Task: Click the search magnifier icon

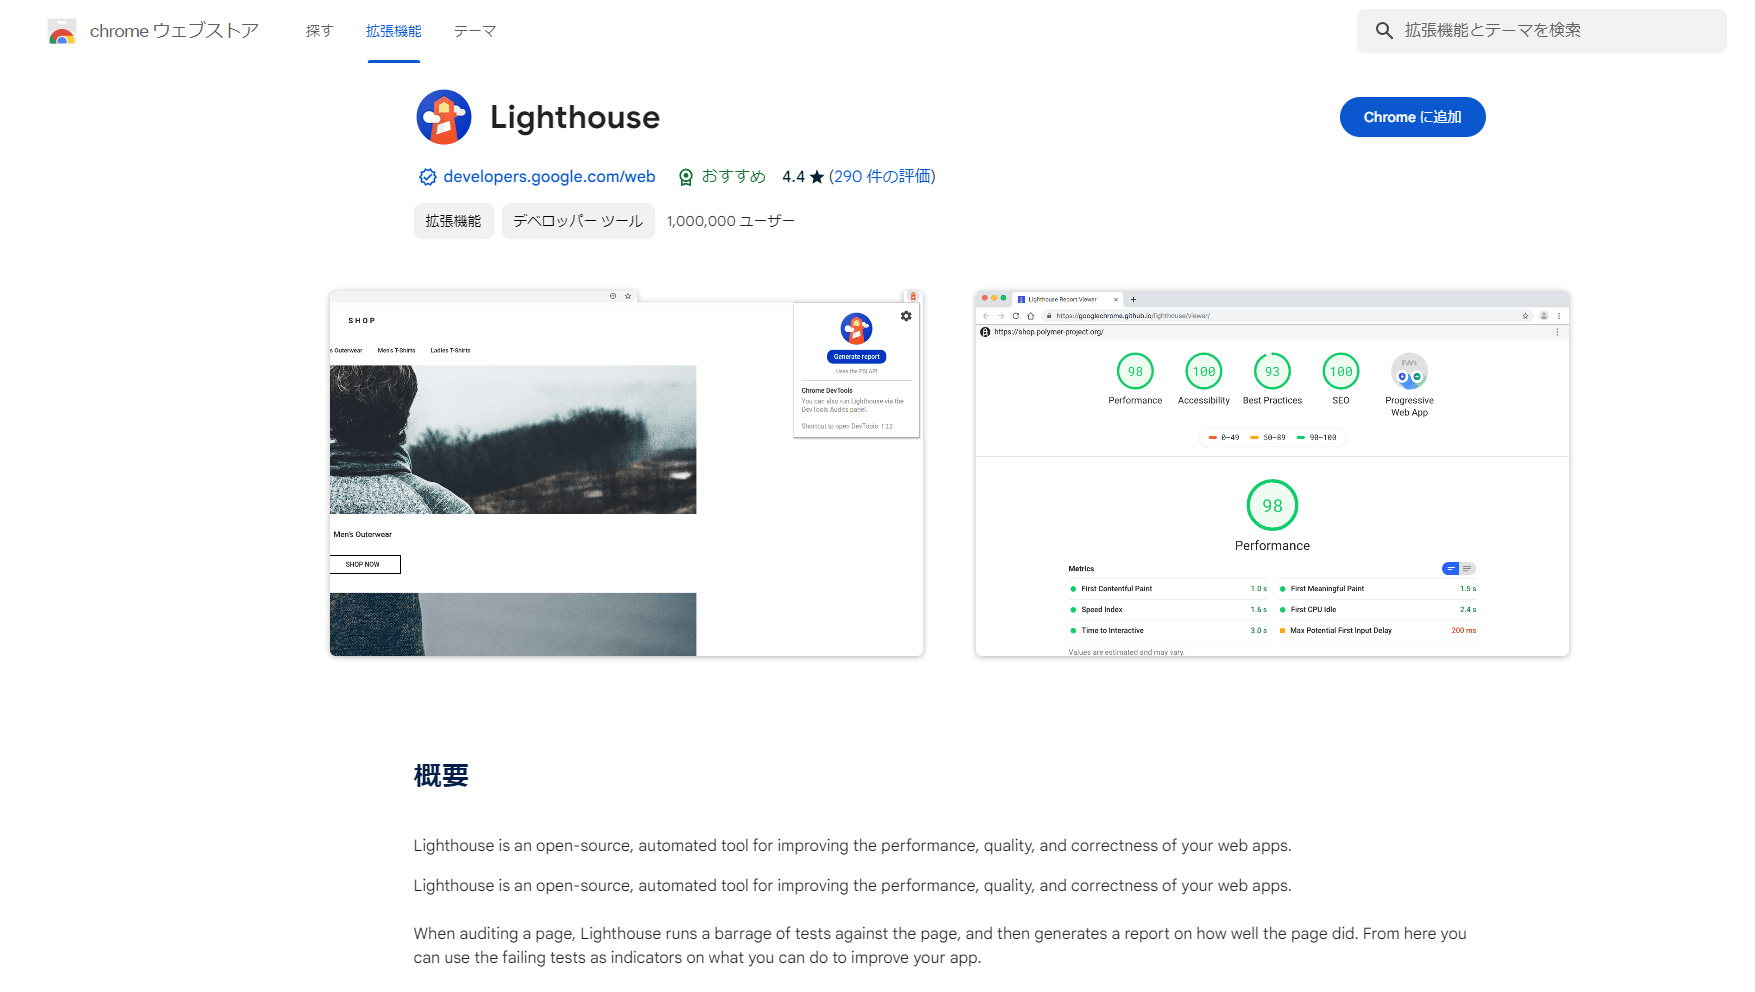Action: 1384,31
